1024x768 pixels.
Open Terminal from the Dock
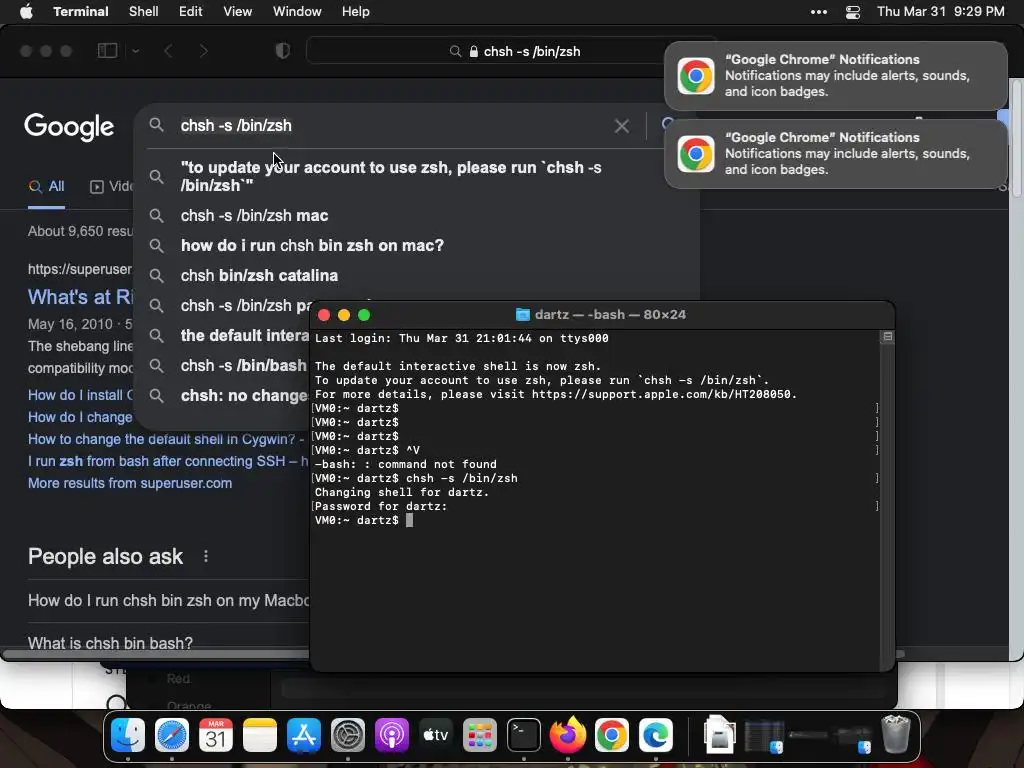pos(524,735)
